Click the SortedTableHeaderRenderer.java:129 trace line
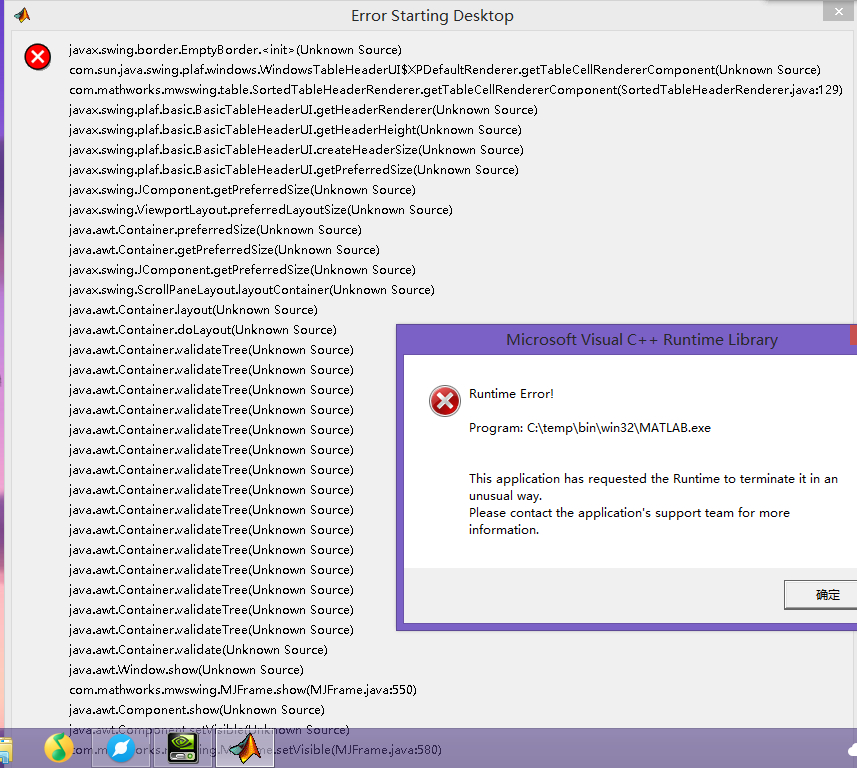Image resolution: width=857 pixels, height=768 pixels. coord(456,90)
